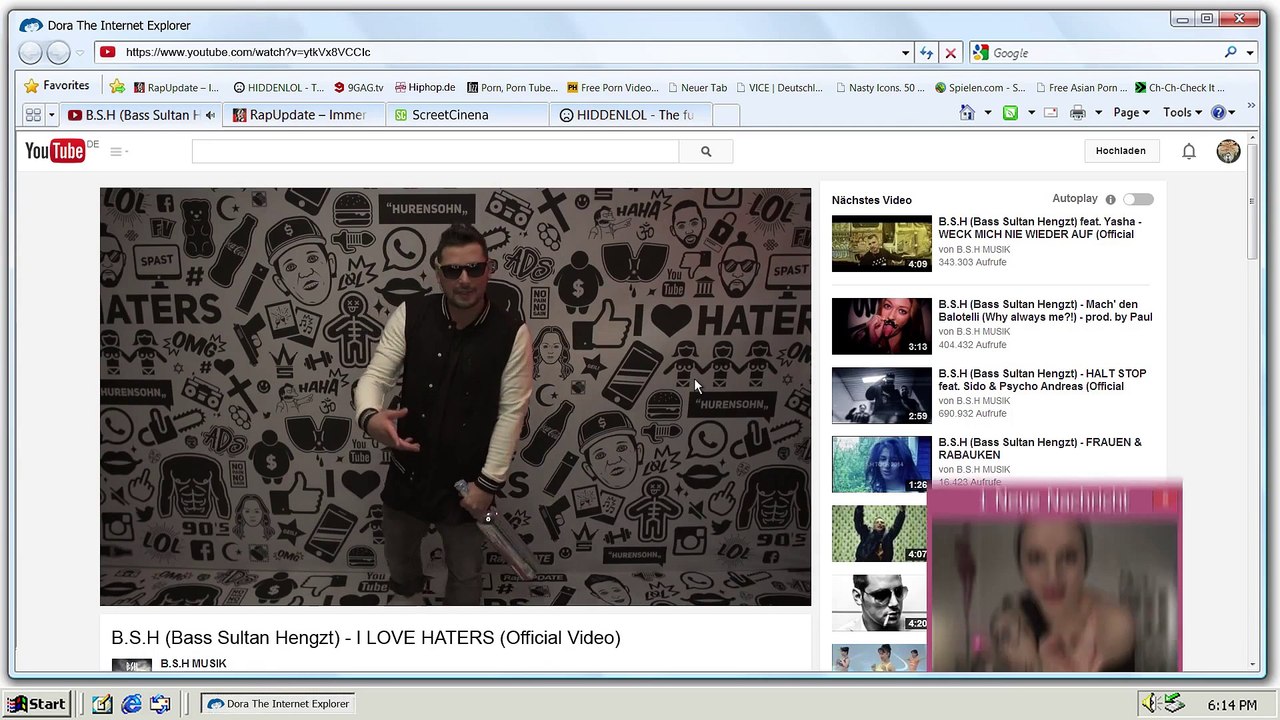
Task: Click the Read Mail envelope icon
Action: [x=1050, y=113]
